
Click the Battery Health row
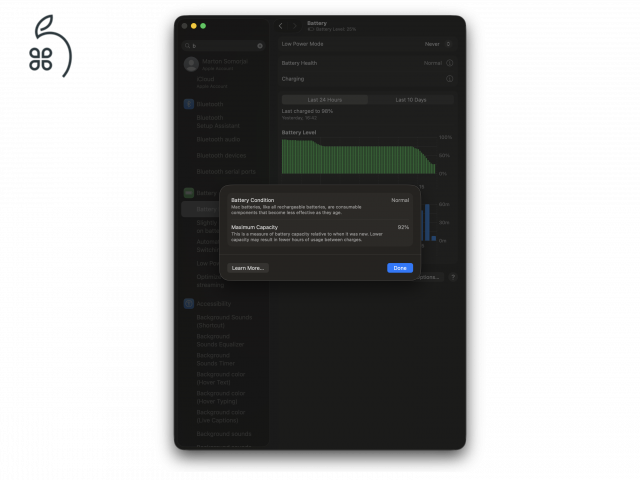click(367, 63)
